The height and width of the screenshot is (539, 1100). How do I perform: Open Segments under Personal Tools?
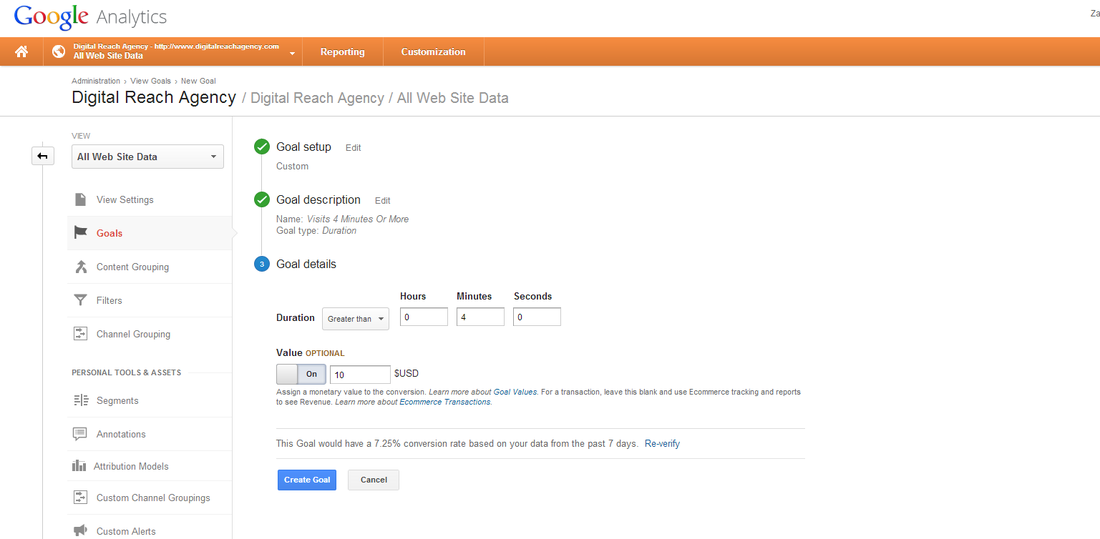[x=117, y=401]
